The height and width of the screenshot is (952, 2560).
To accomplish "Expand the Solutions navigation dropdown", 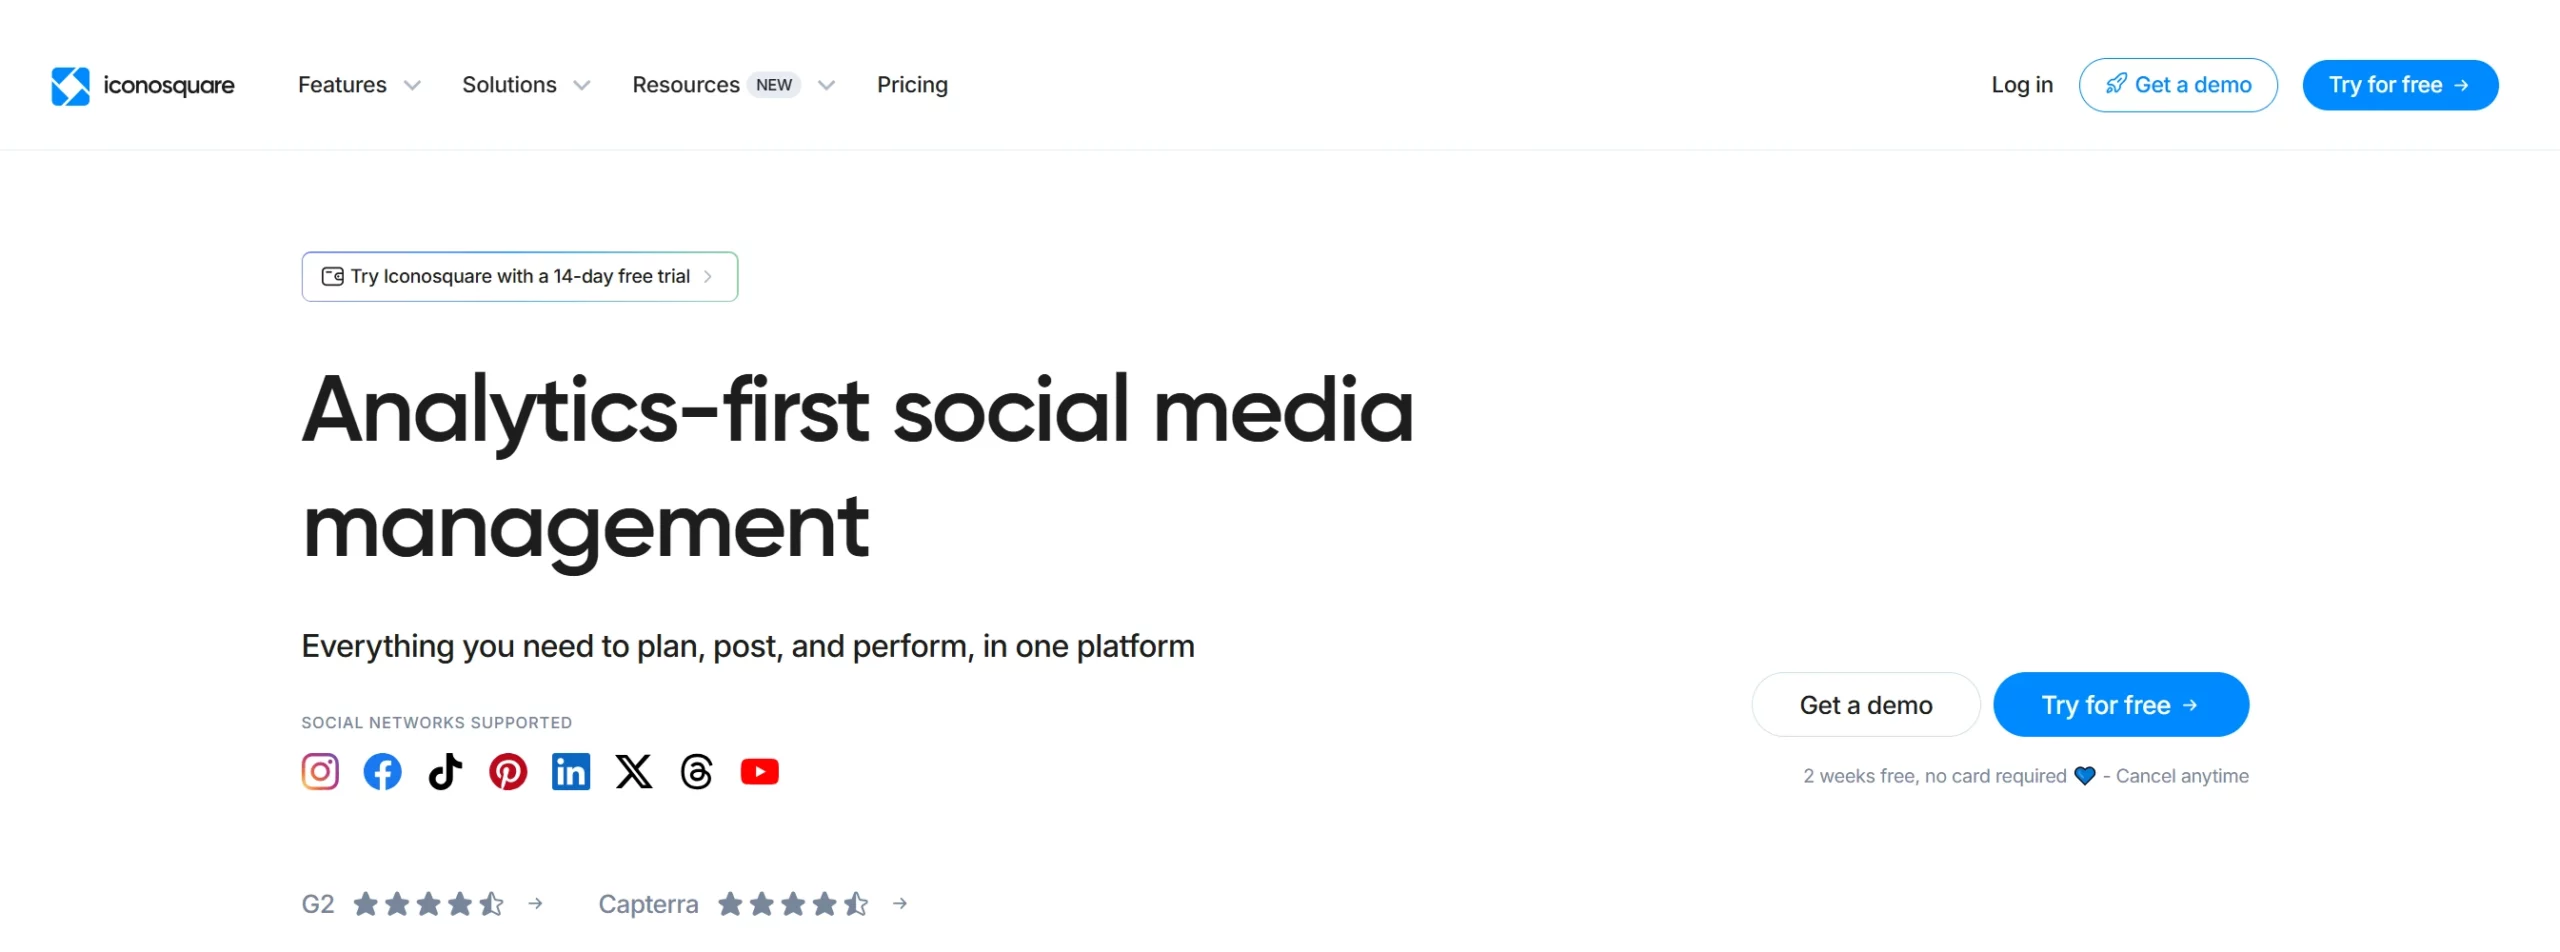I will pyautogui.click(x=525, y=85).
